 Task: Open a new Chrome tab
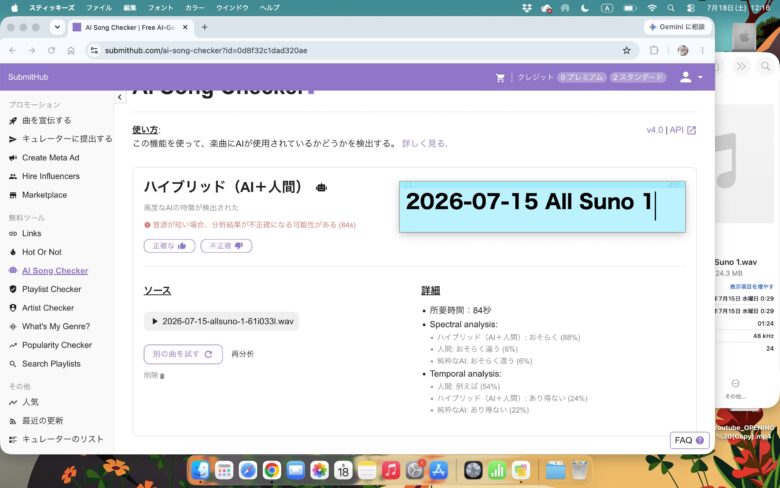pyautogui.click(x=204, y=27)
